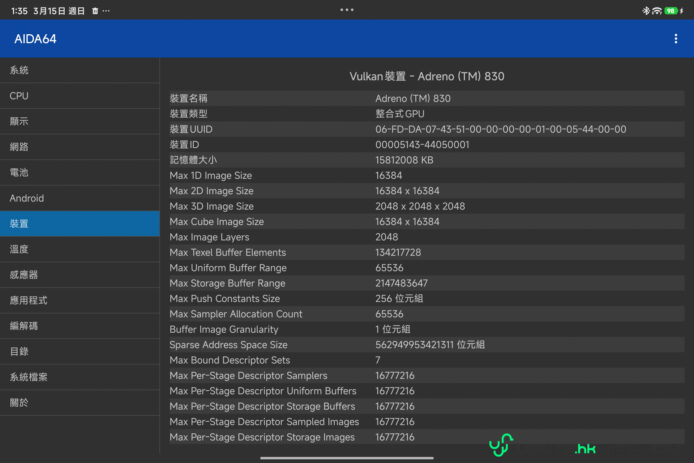Go to 顯示 display info
The image size is (694, 463).
tap(80, 121)
